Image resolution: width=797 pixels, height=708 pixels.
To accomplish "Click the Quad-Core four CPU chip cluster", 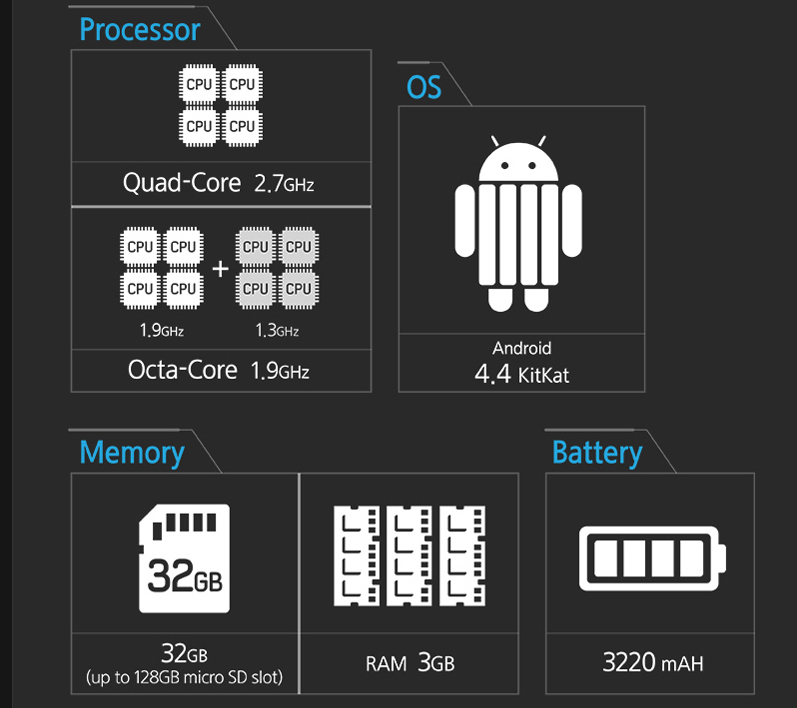I will point(221,105).
